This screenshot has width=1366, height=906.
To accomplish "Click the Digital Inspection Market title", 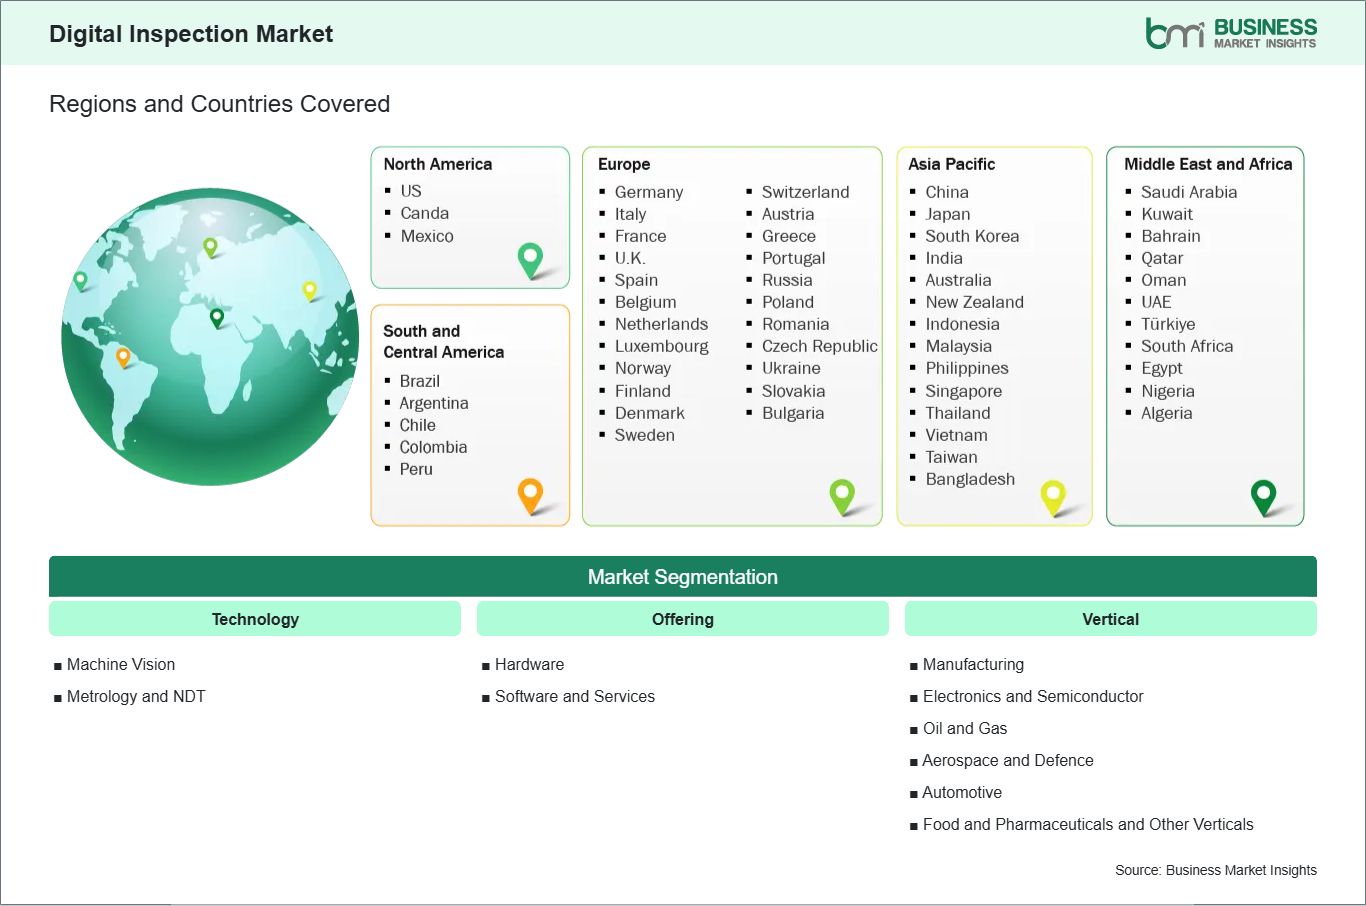I will click(x=191, y=34).
